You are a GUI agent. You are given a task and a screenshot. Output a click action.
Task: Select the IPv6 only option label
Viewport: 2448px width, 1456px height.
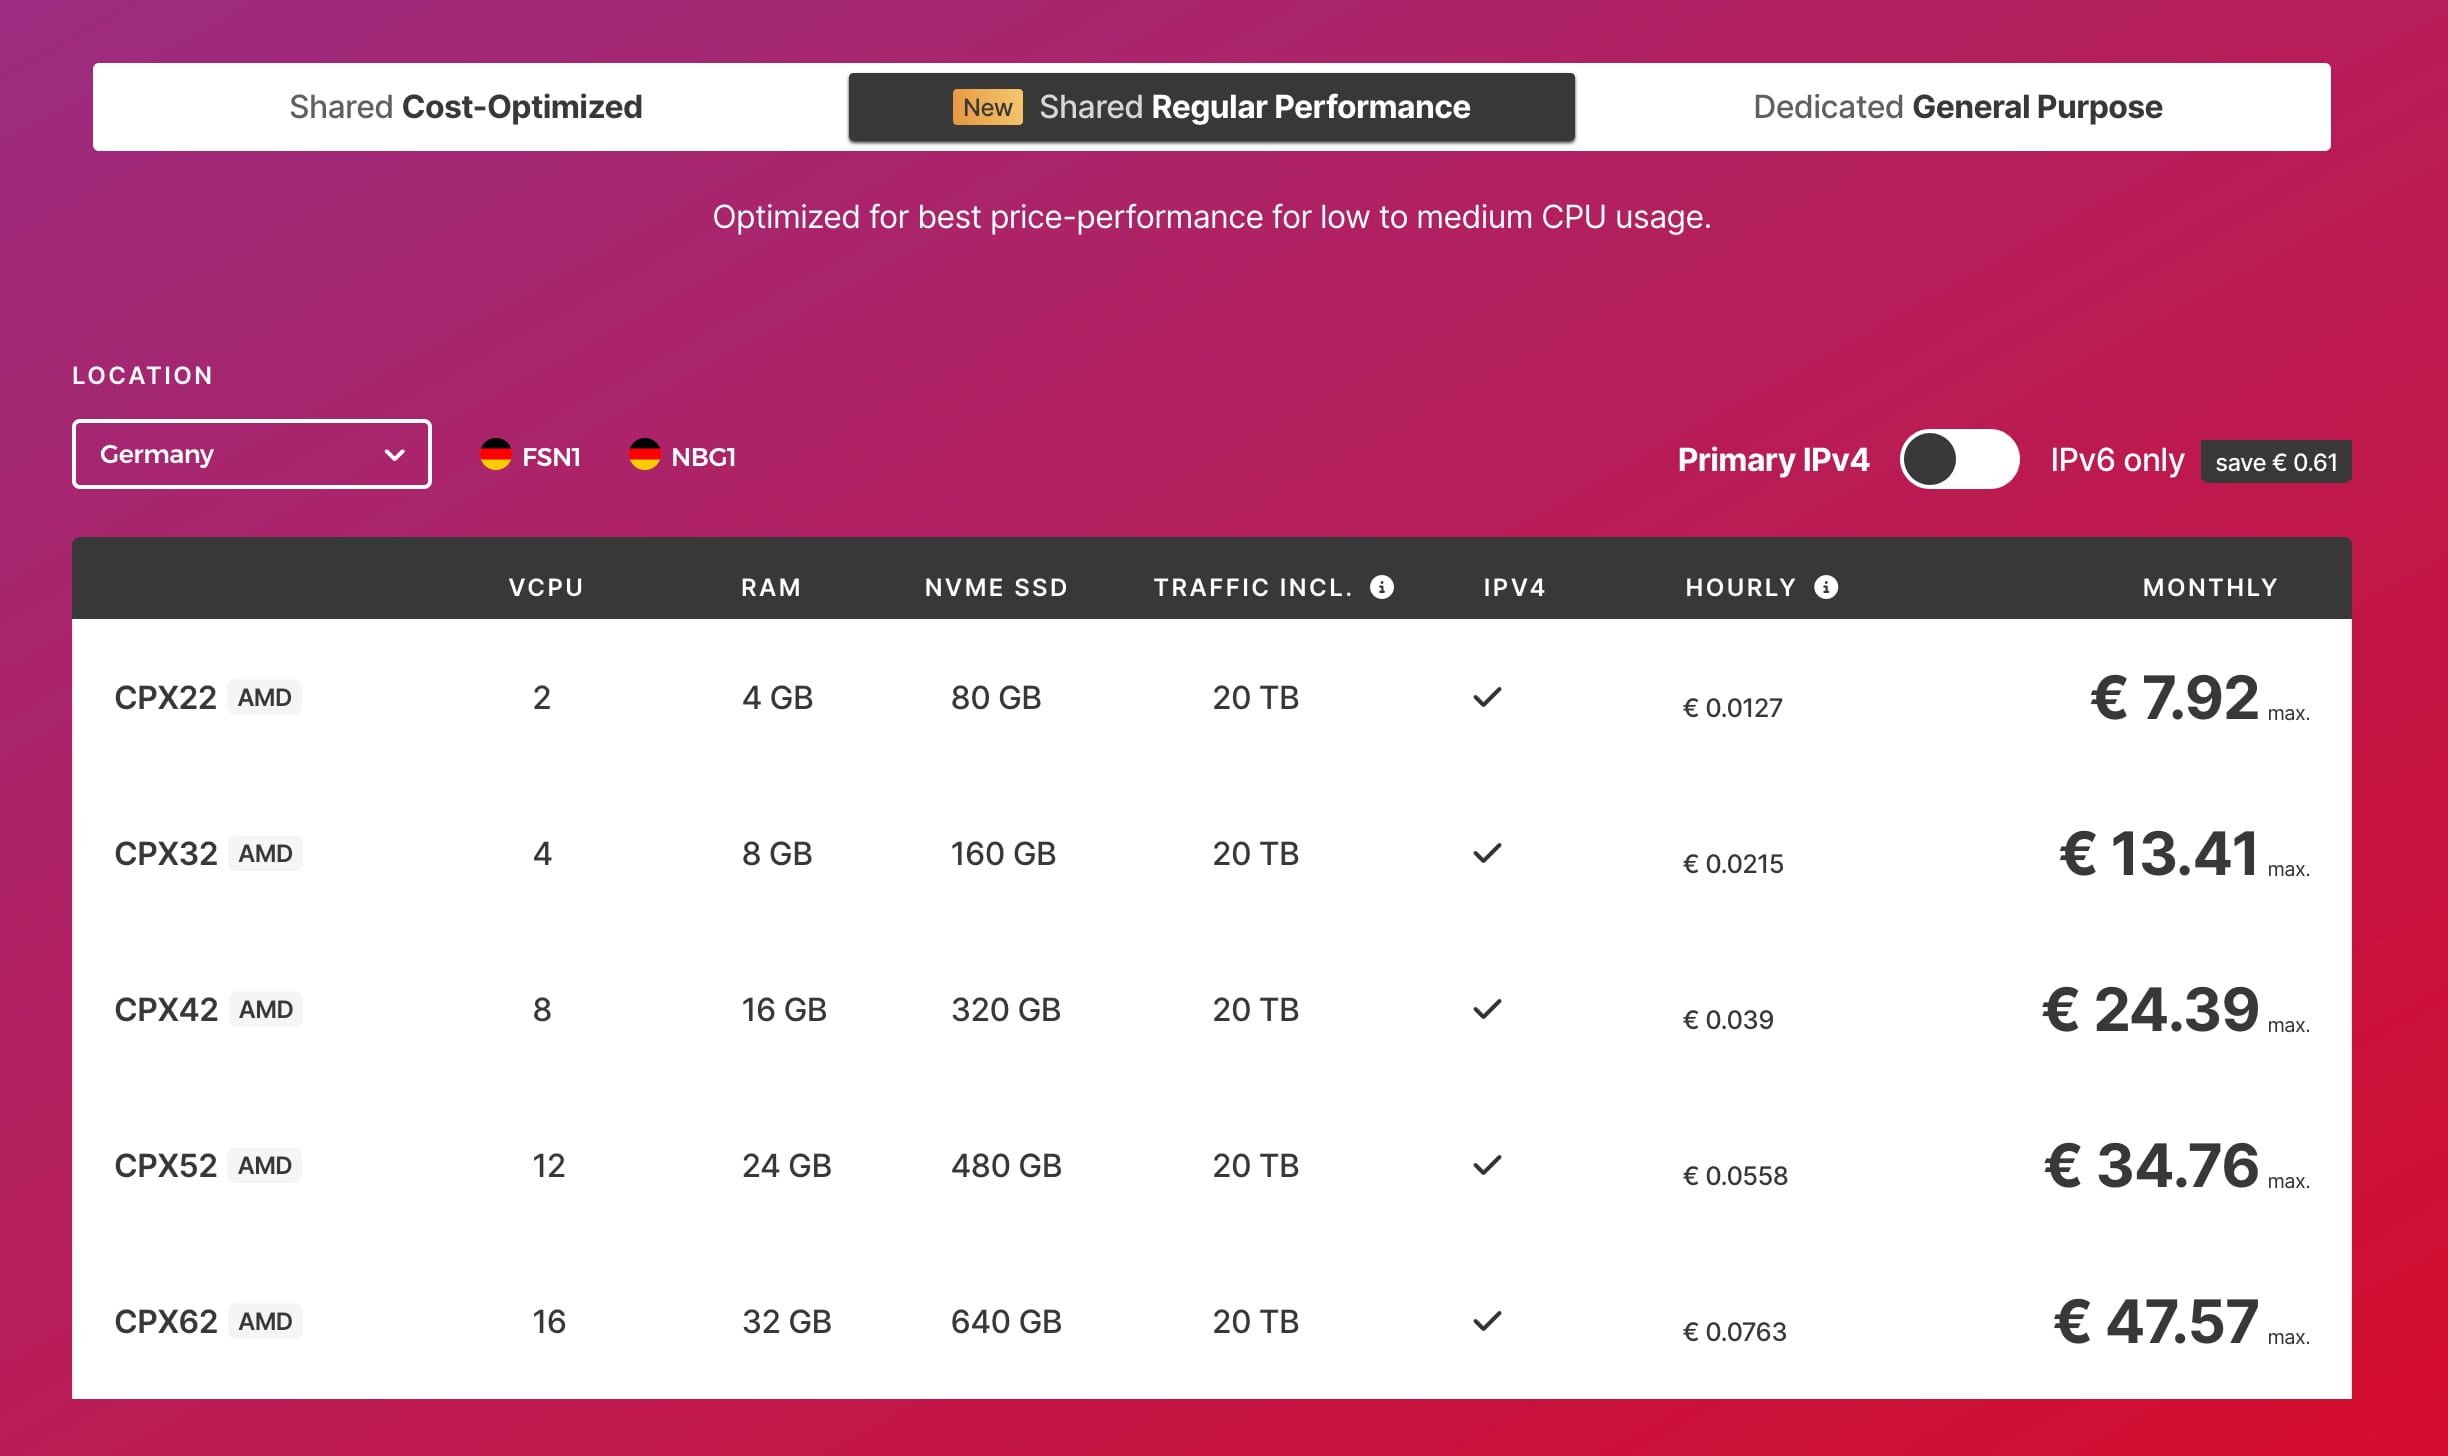(x=2116, y=460)
